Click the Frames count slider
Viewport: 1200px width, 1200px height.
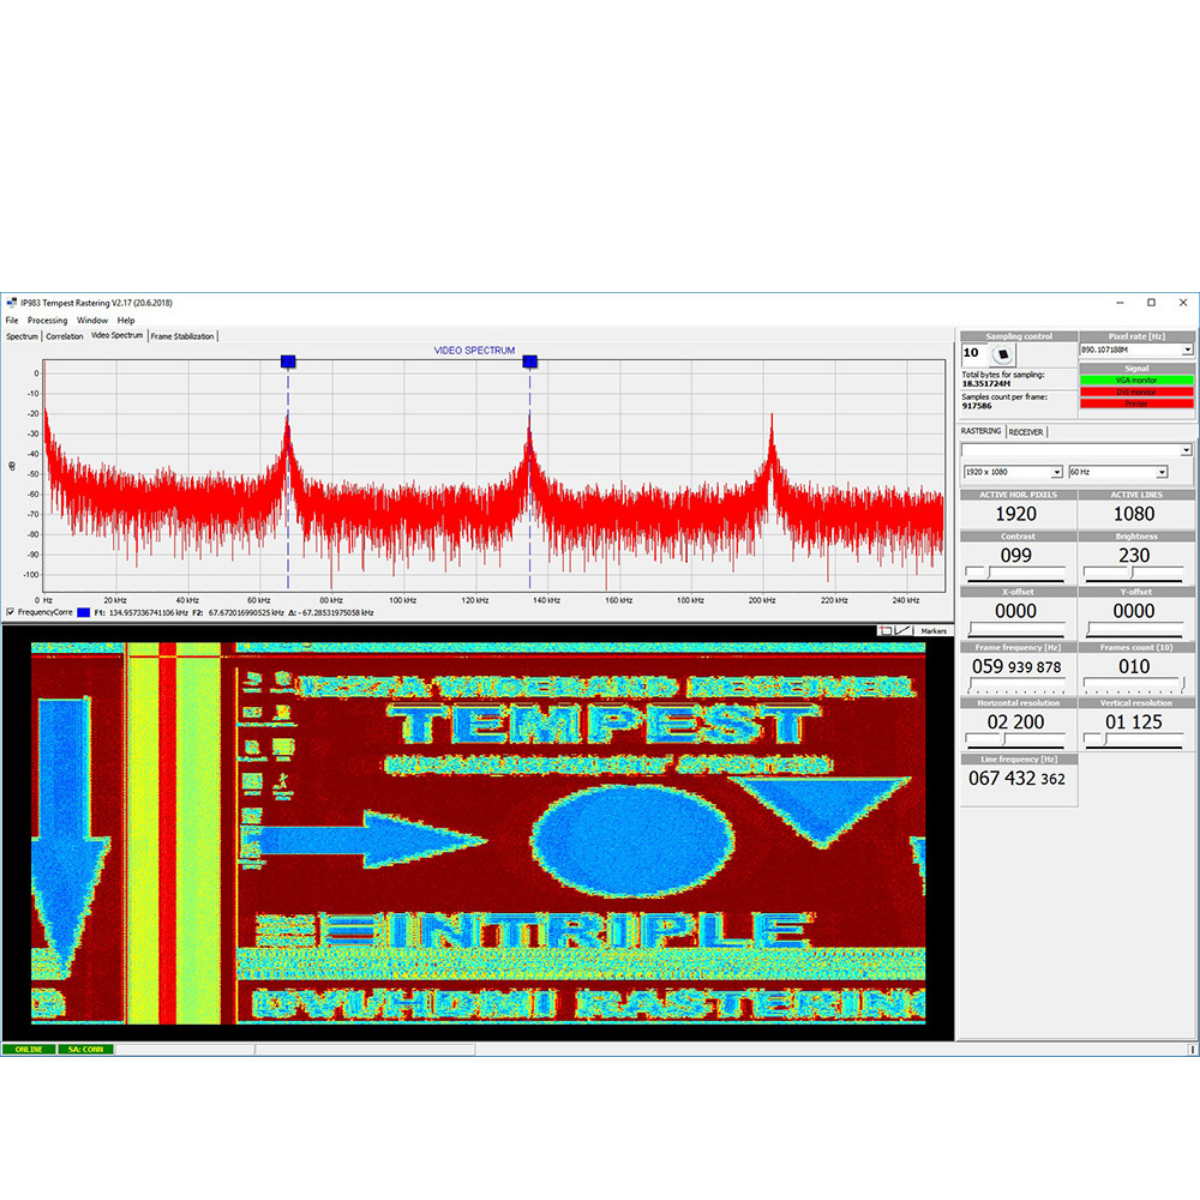[x=1134, y=685]
